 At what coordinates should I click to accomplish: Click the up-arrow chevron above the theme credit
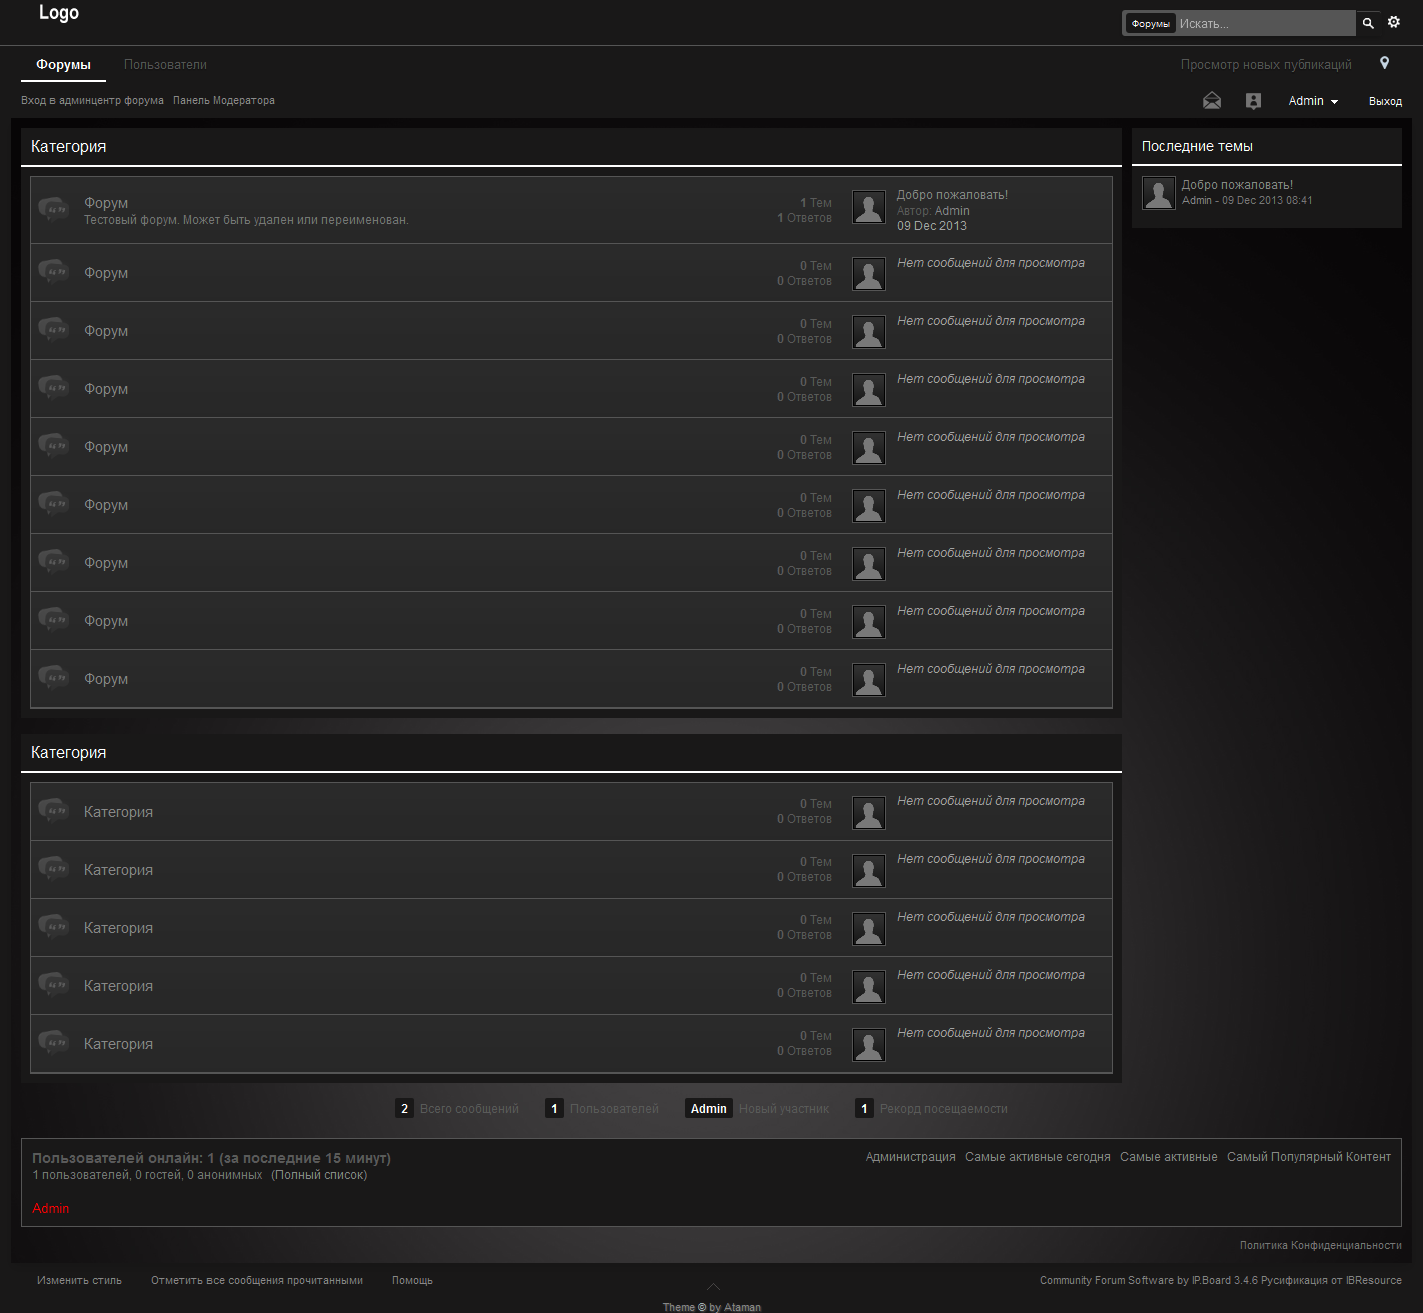click(x=713, y=1286)
